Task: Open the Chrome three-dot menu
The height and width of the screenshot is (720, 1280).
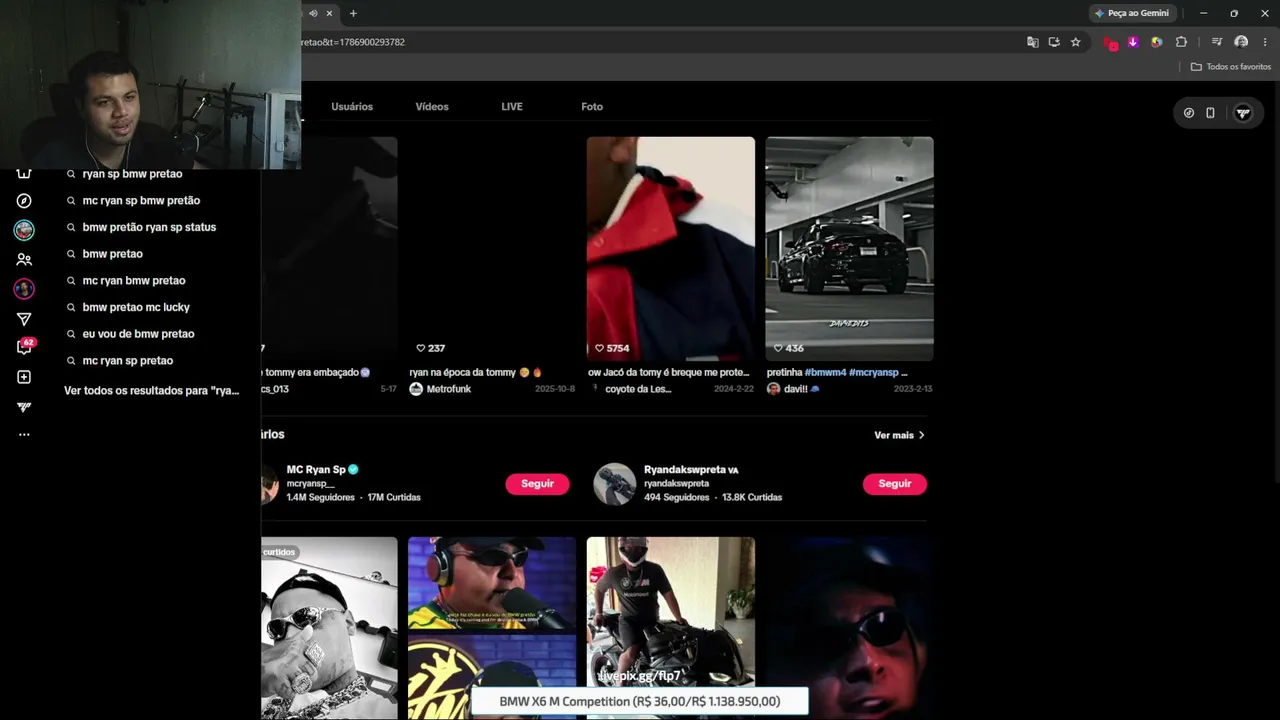Action: (1265, 42)
